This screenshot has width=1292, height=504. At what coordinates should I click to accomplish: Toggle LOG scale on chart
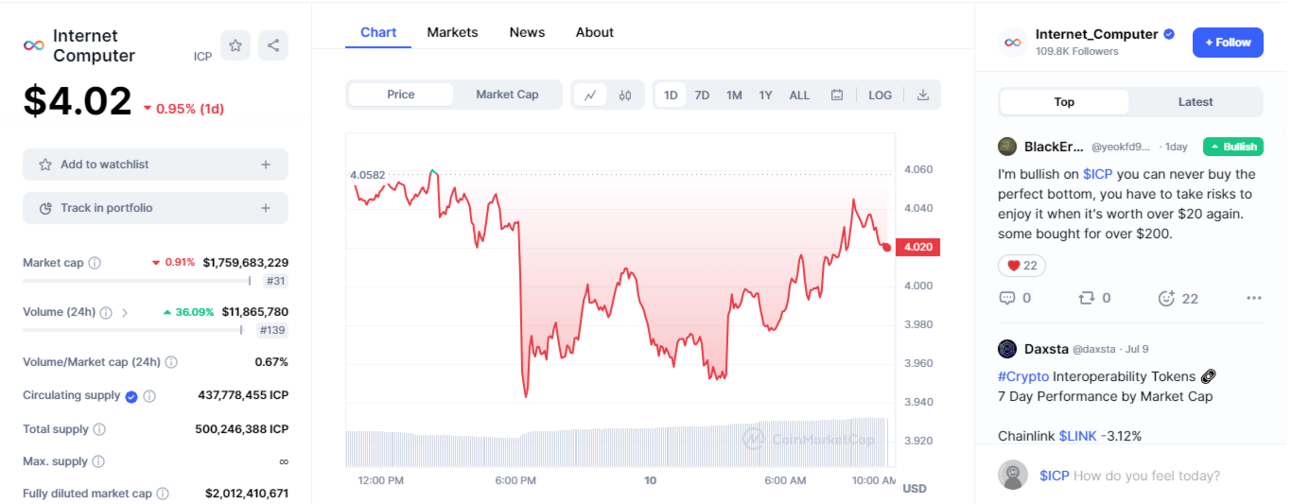[880, 95]
